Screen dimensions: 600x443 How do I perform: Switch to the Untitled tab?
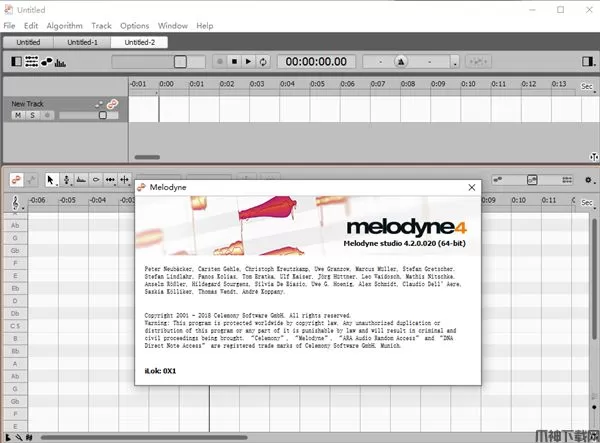[x=28, y=42]
